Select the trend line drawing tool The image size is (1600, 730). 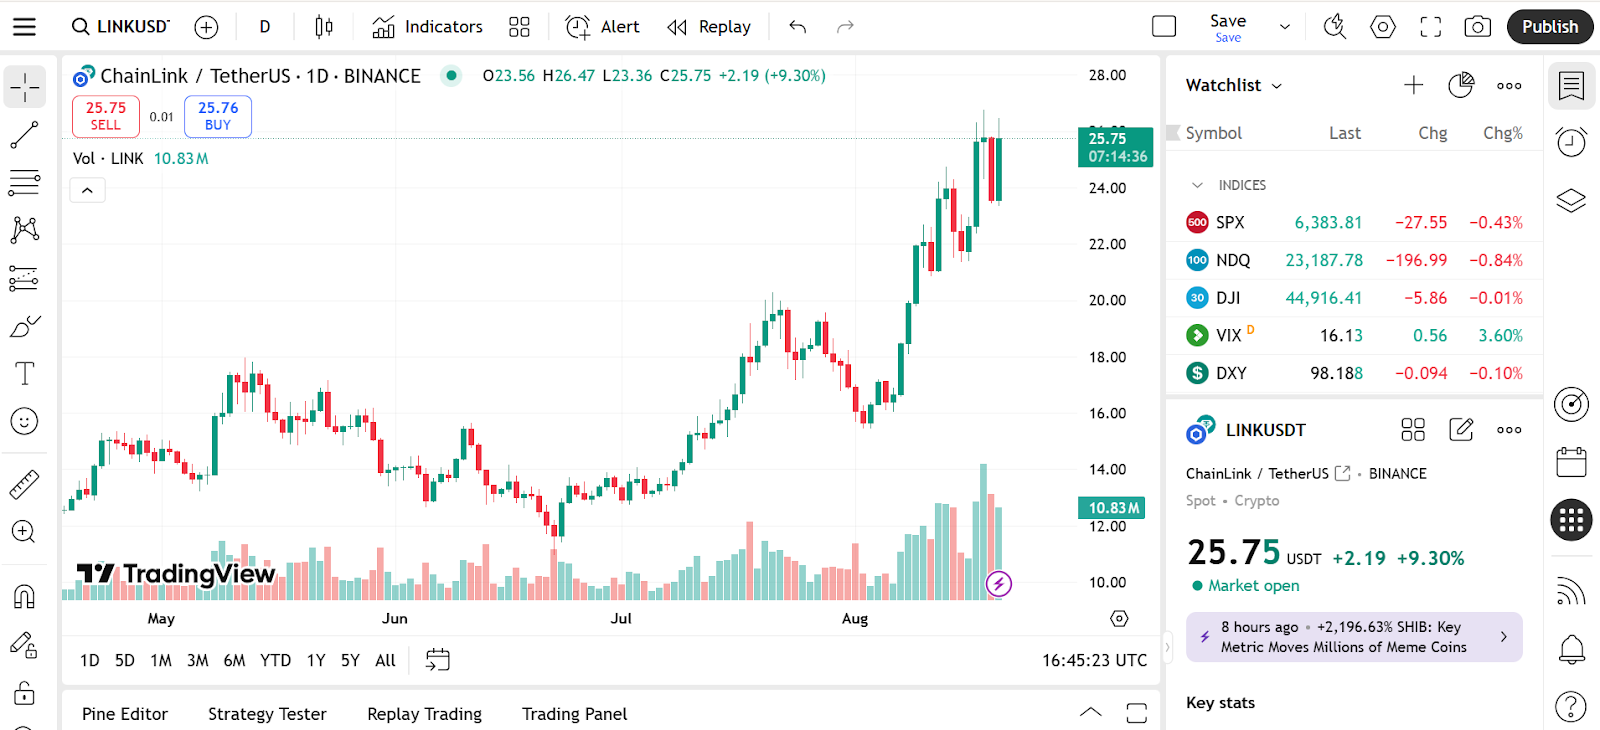[25, 135]
